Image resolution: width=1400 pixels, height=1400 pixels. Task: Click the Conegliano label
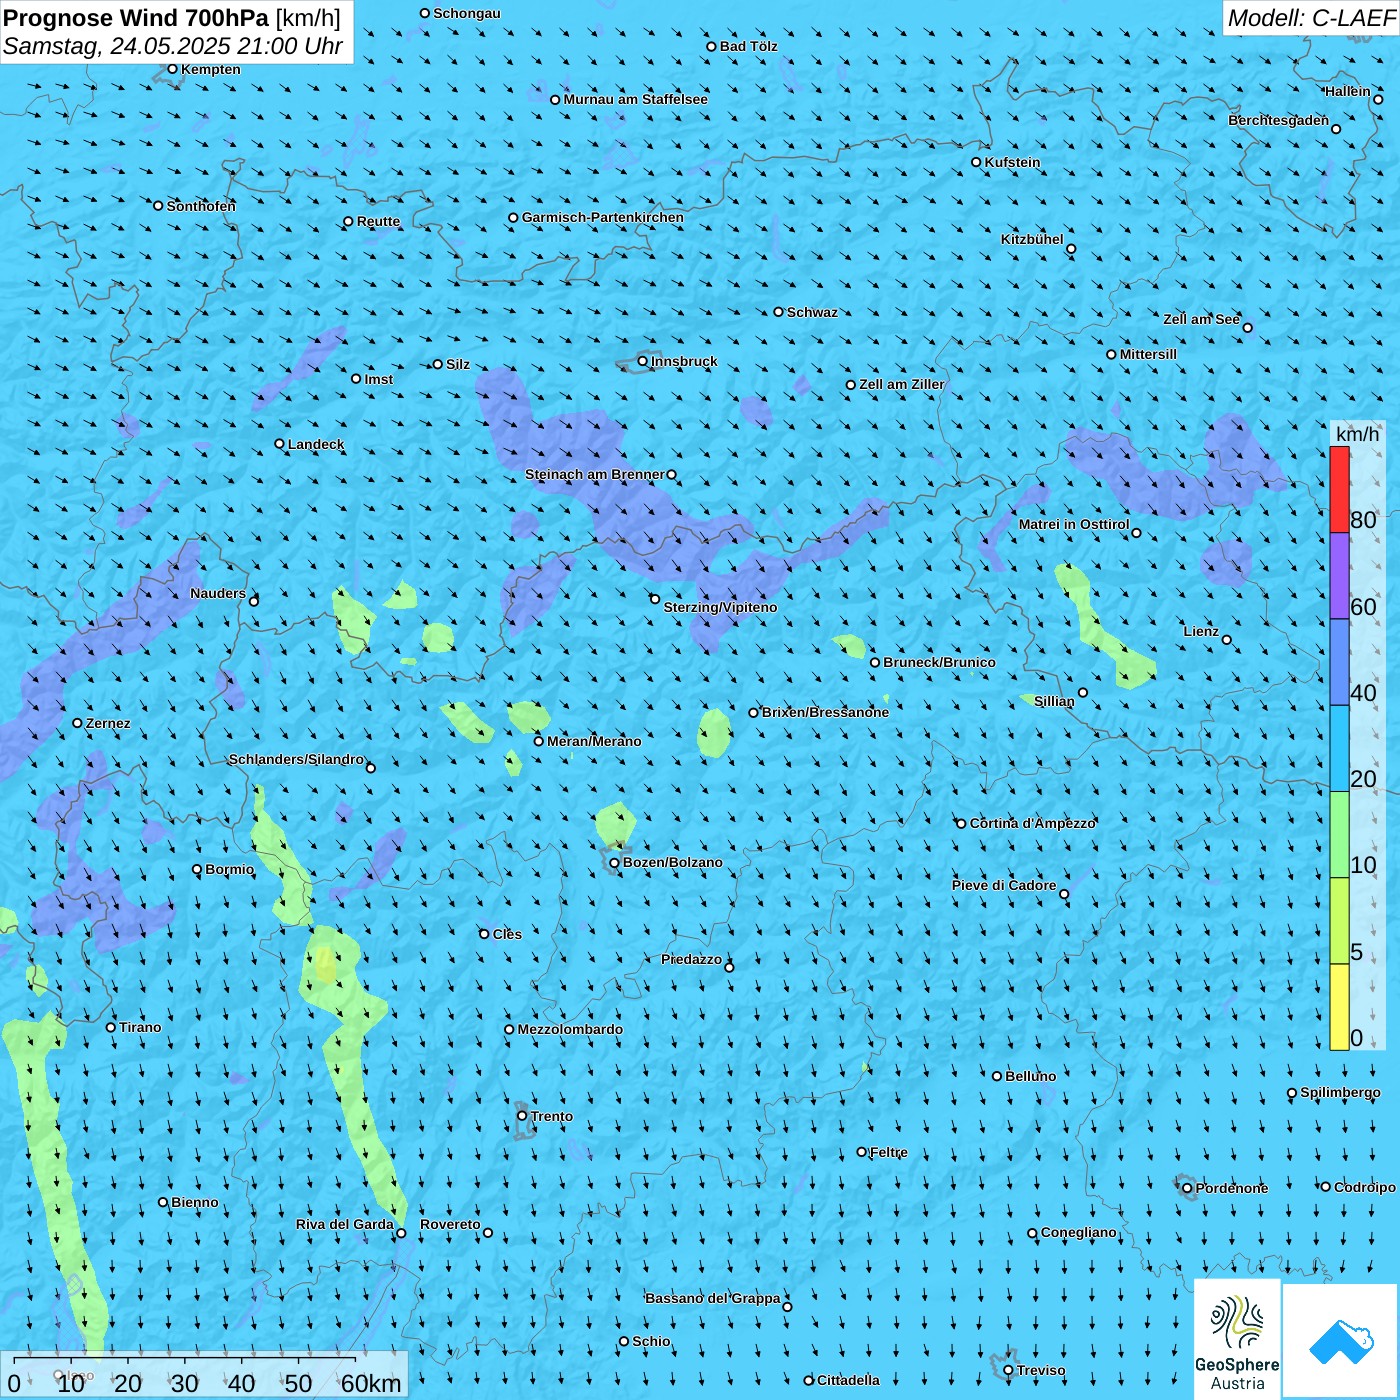[1079, 1232]
